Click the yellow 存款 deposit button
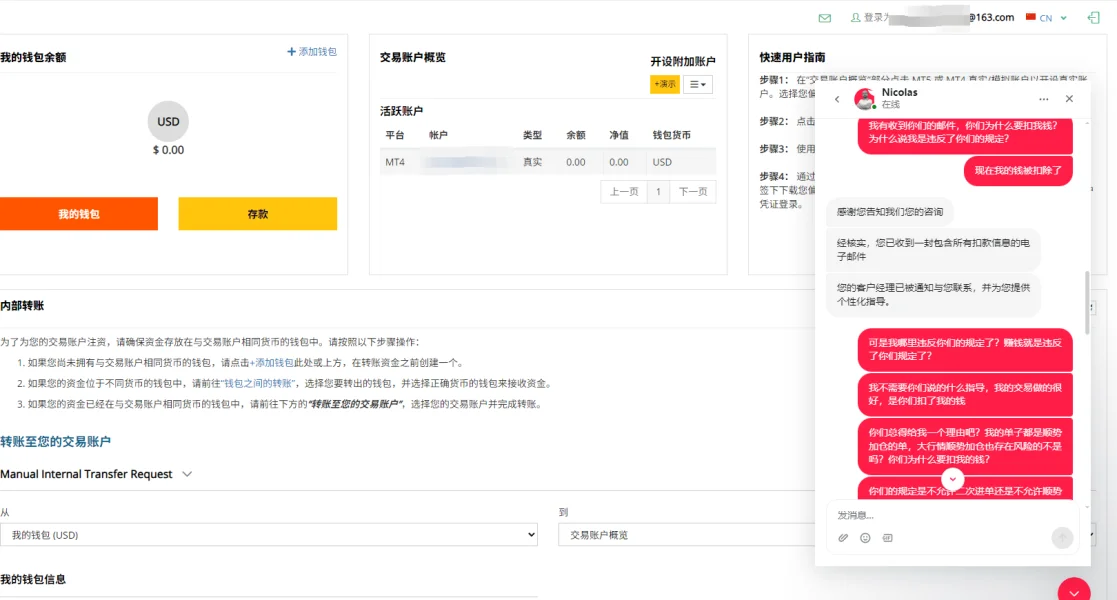Viewport: 1117px width, 600px height. (257, 214)
